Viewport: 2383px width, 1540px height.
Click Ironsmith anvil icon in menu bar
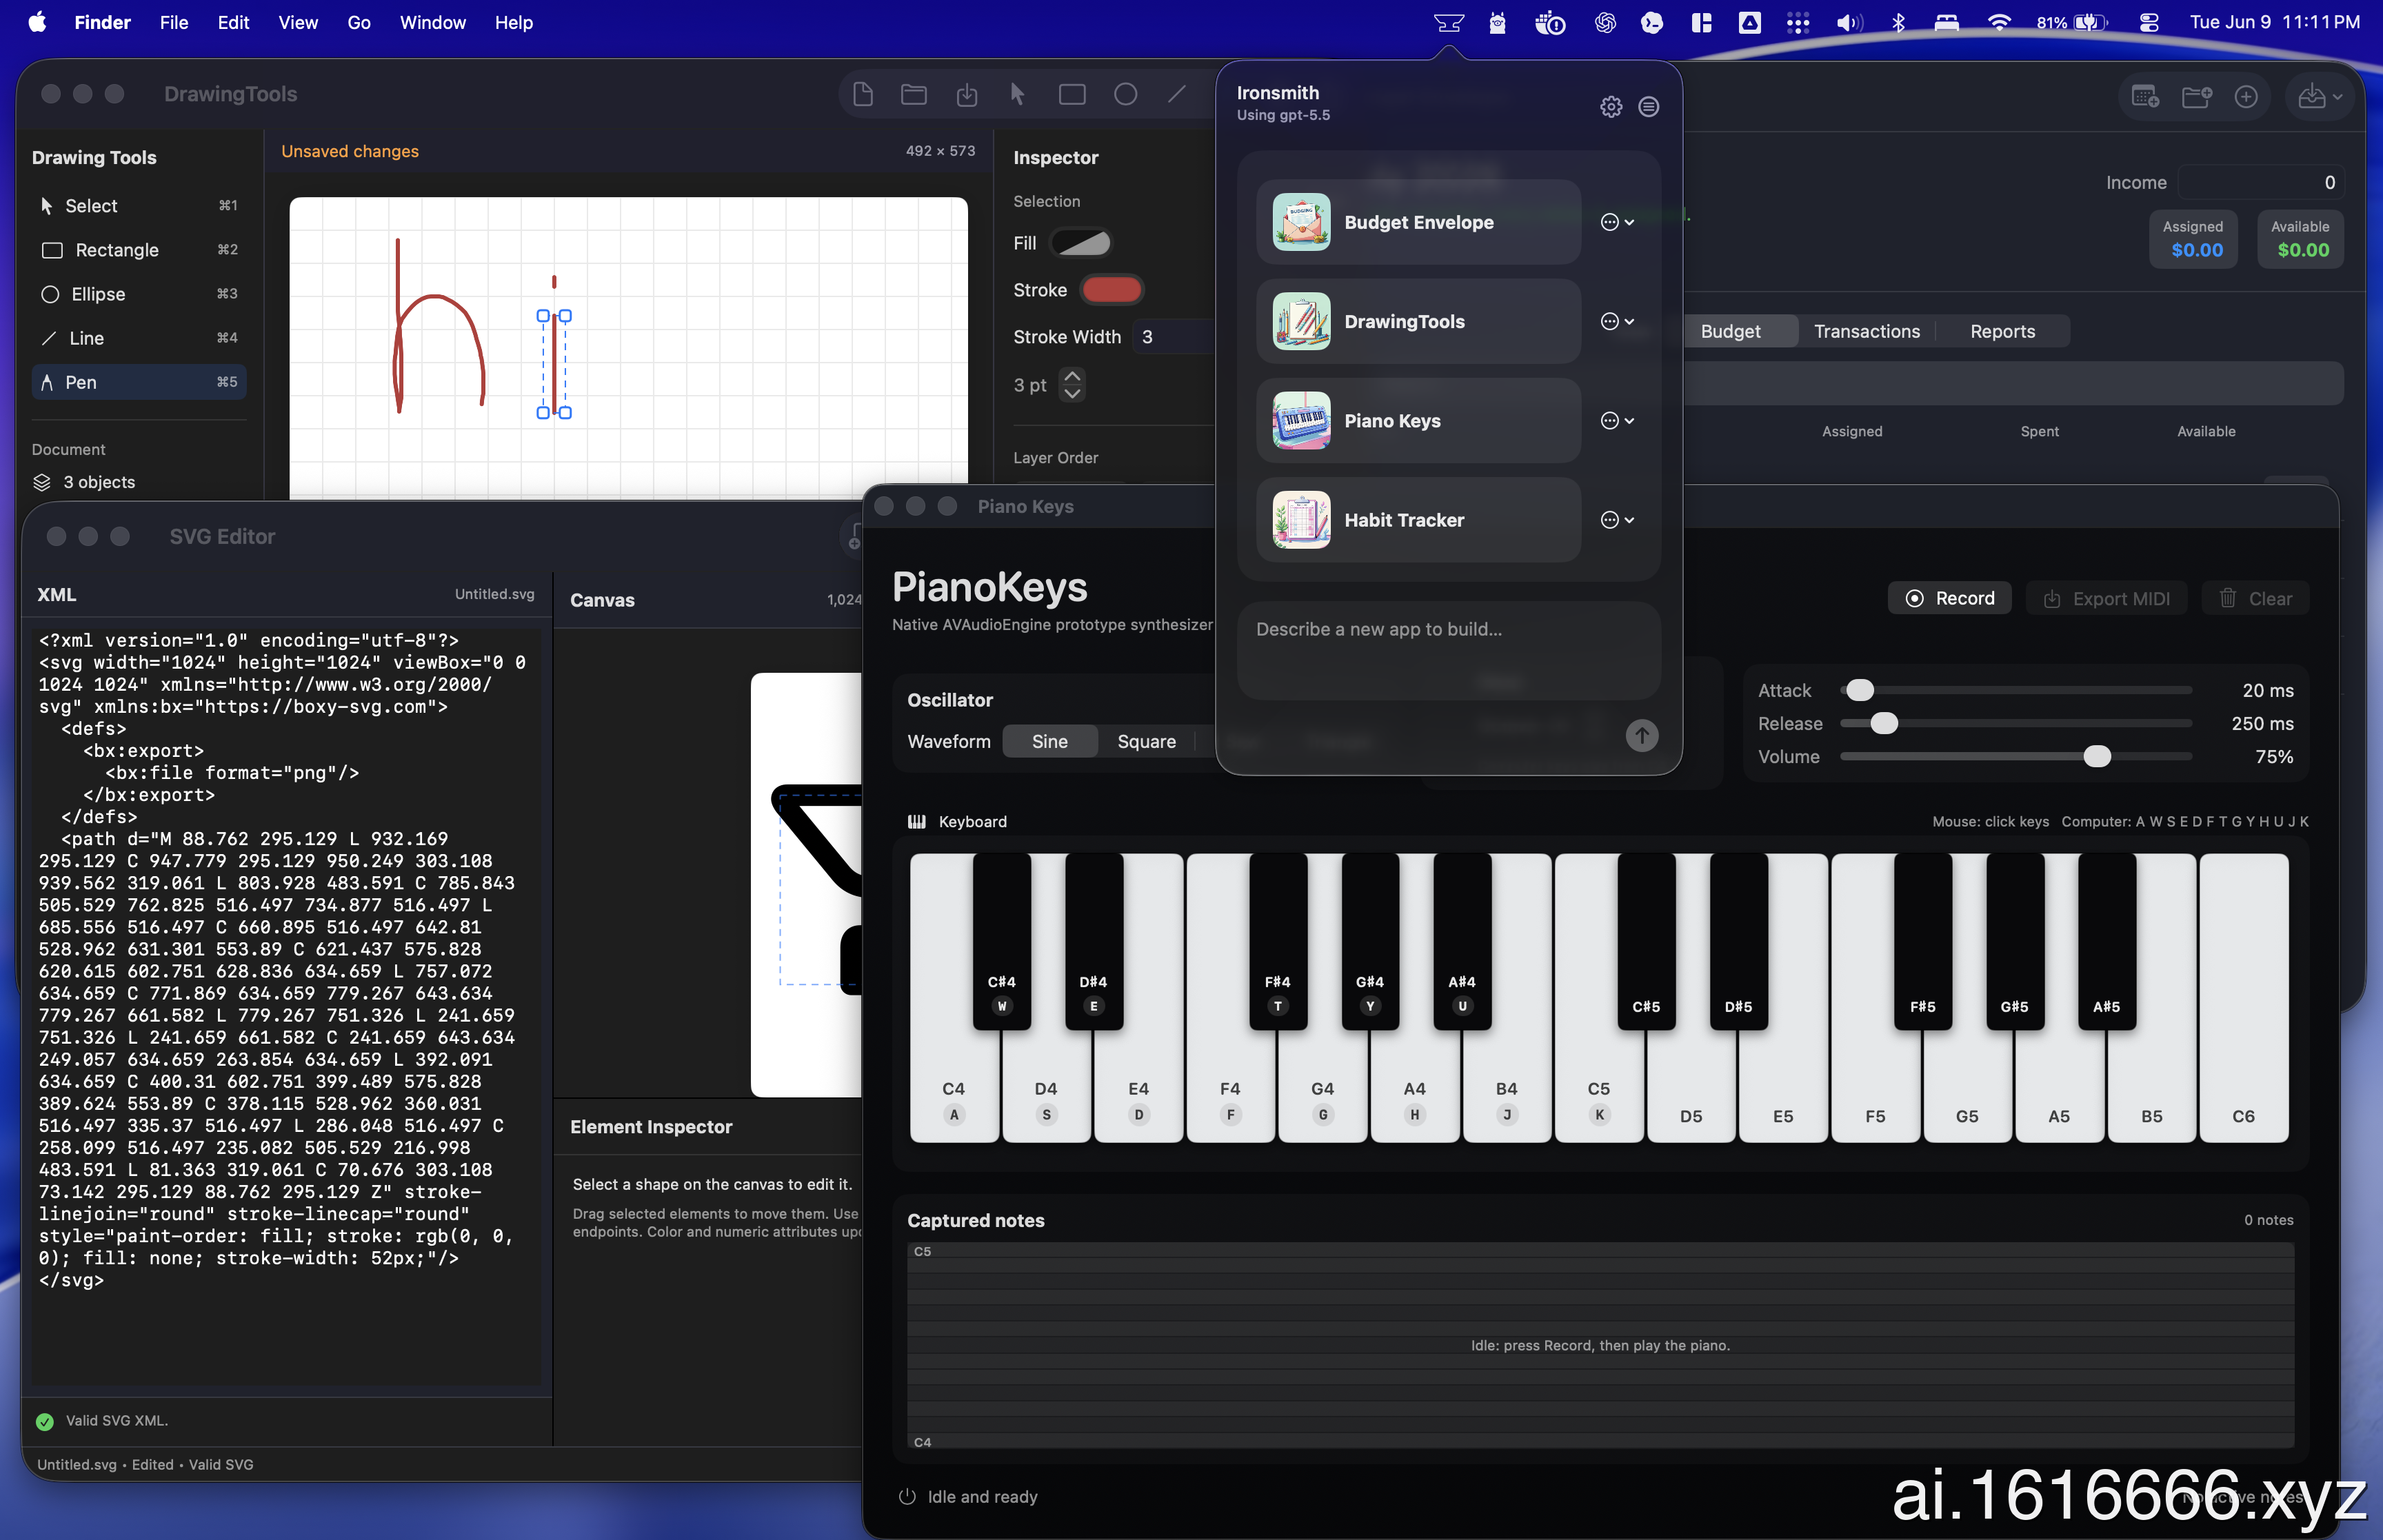click(1448, 22)
